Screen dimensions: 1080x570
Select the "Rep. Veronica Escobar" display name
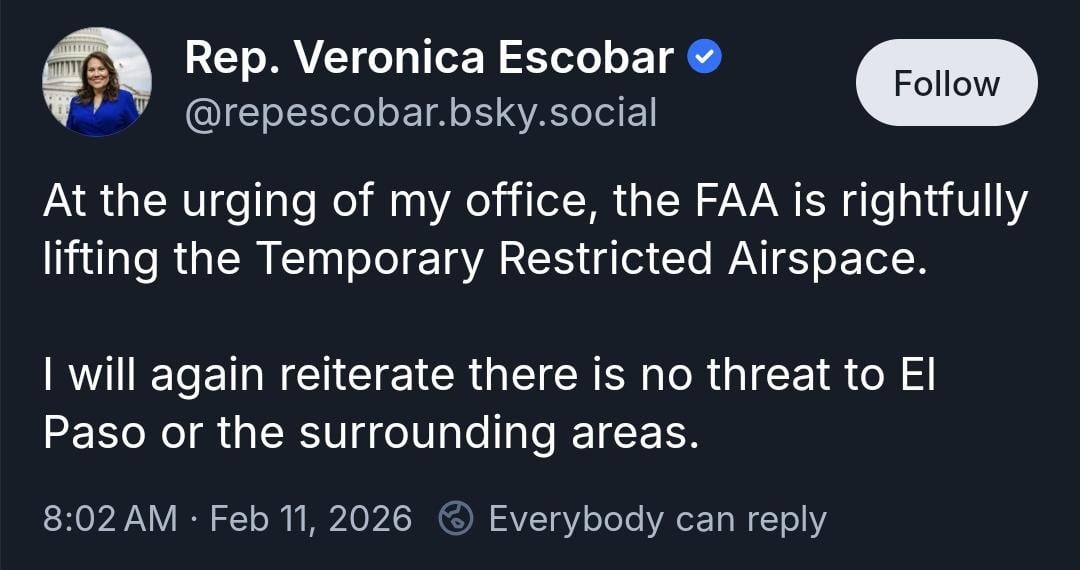[429, 59]
